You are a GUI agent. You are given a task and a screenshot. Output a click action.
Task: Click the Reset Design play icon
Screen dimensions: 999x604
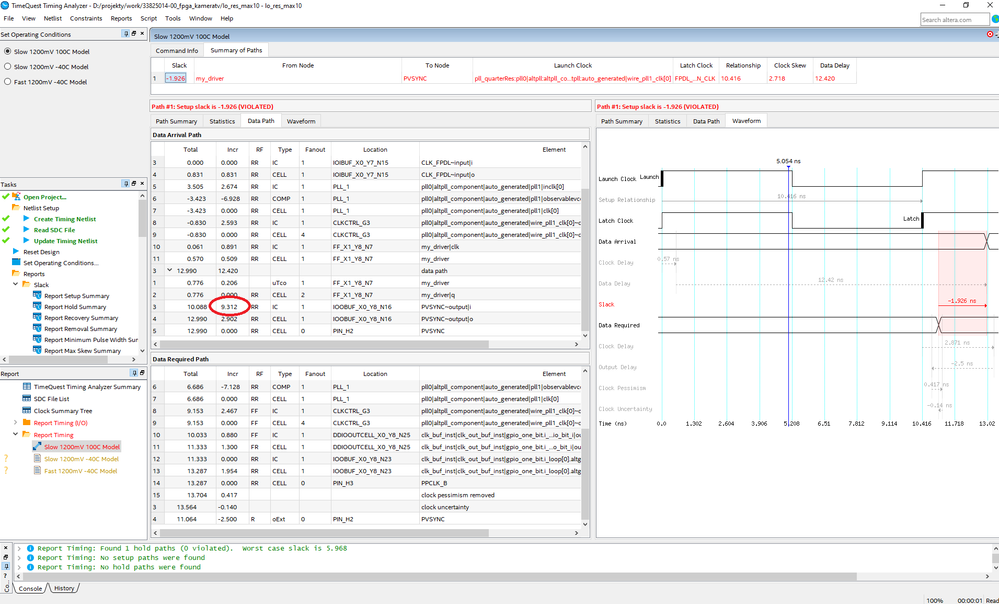[16, 252]
